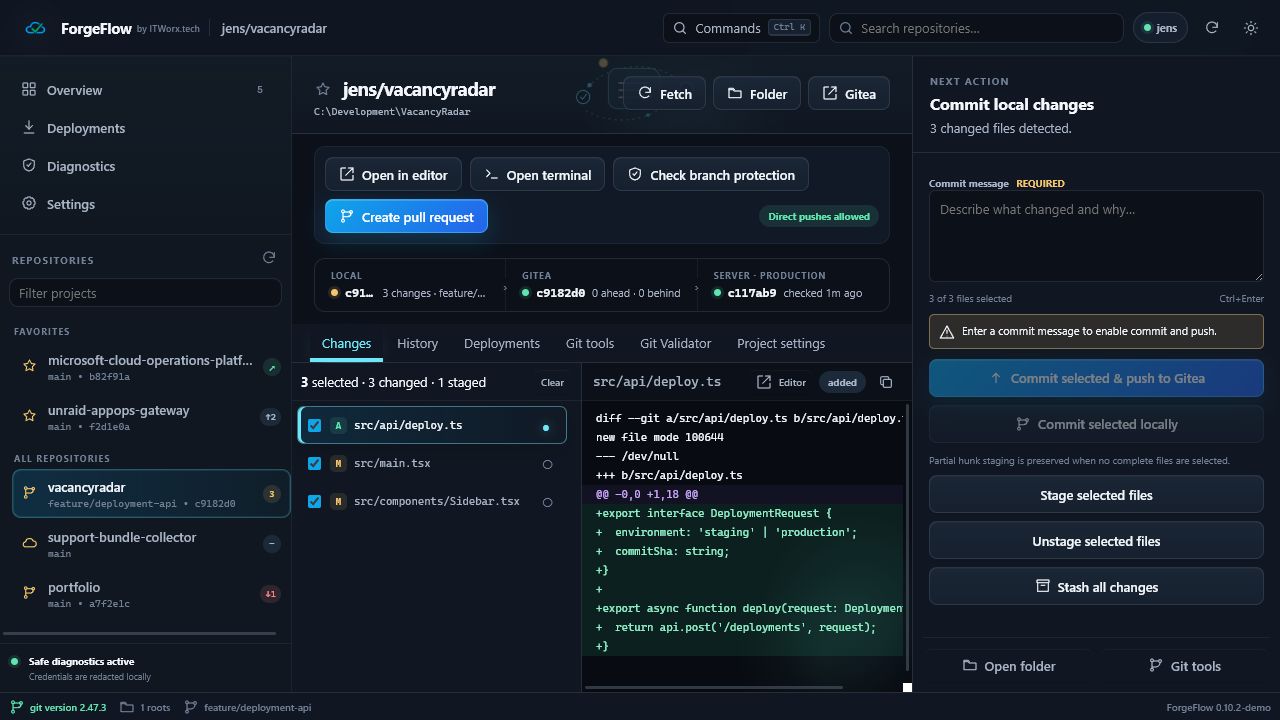Copy diff using the copy icon
Screen dimensions: 1280x720
pos(886,382)
